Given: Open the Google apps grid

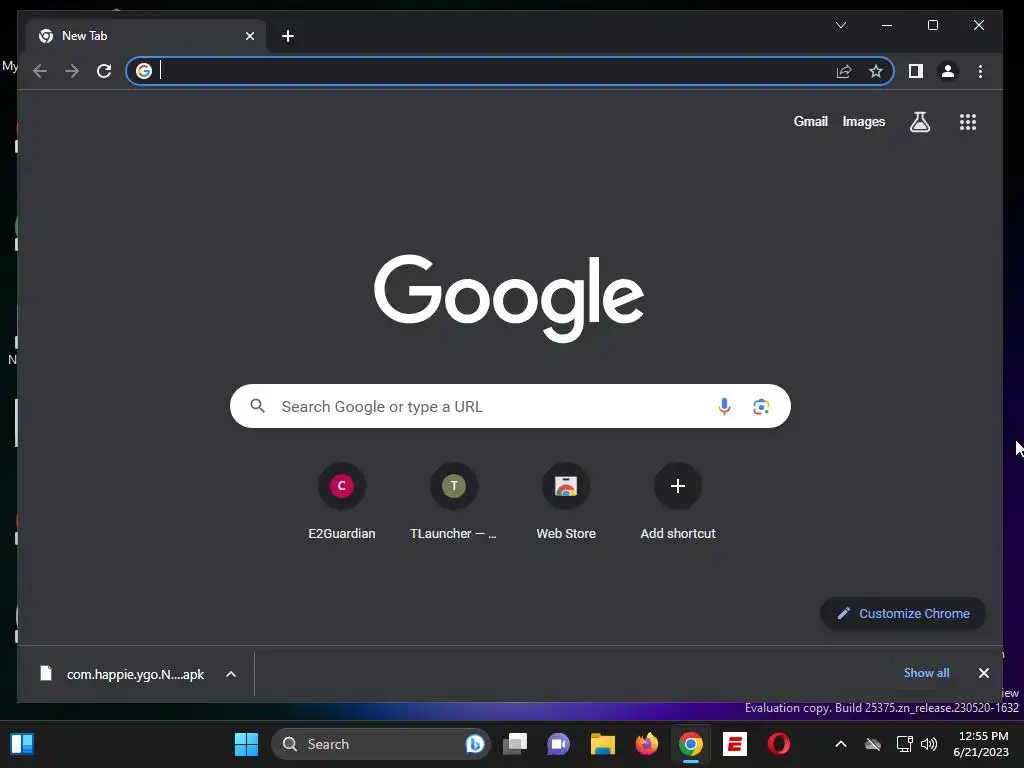Looking at the screenshot, I should click(968, 121).
